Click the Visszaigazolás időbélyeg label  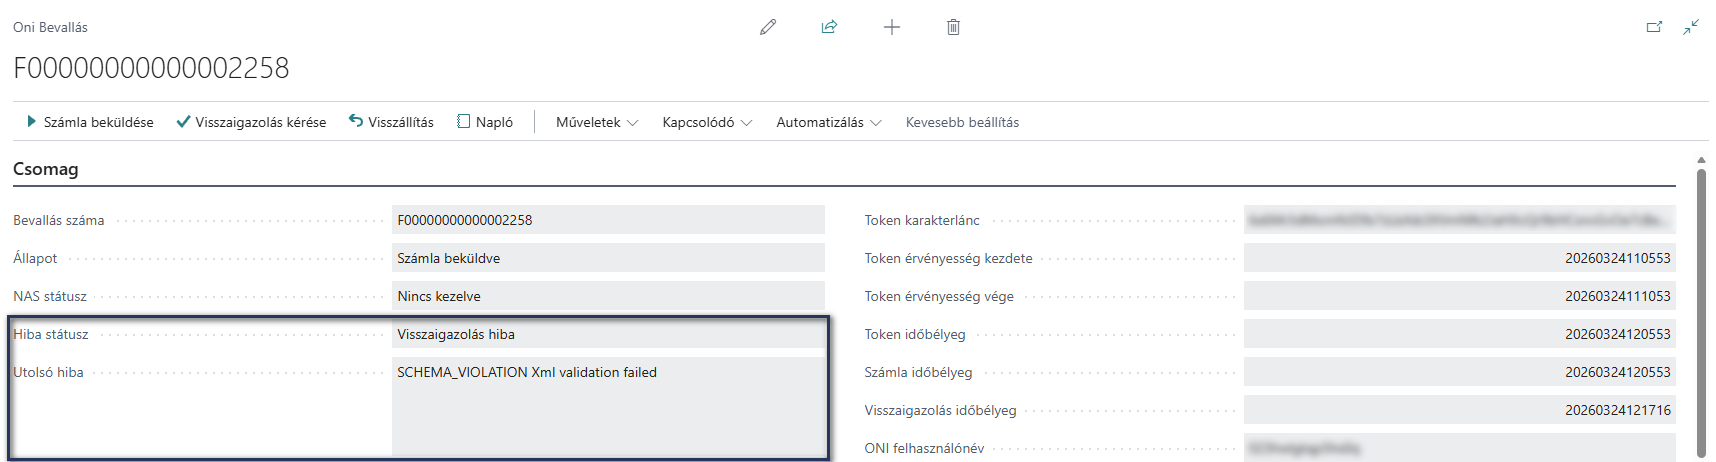[940, 410]
